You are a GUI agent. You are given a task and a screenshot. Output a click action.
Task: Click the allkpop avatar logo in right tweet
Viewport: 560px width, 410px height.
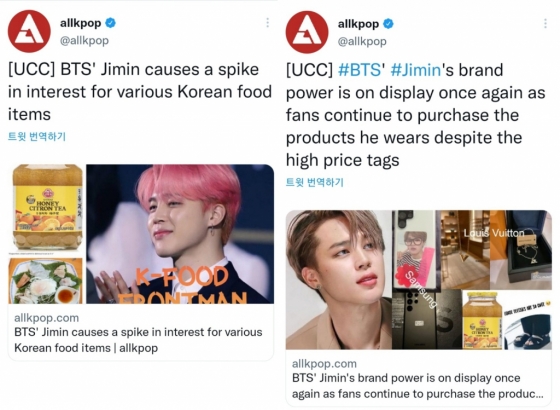tap(307, 32)
